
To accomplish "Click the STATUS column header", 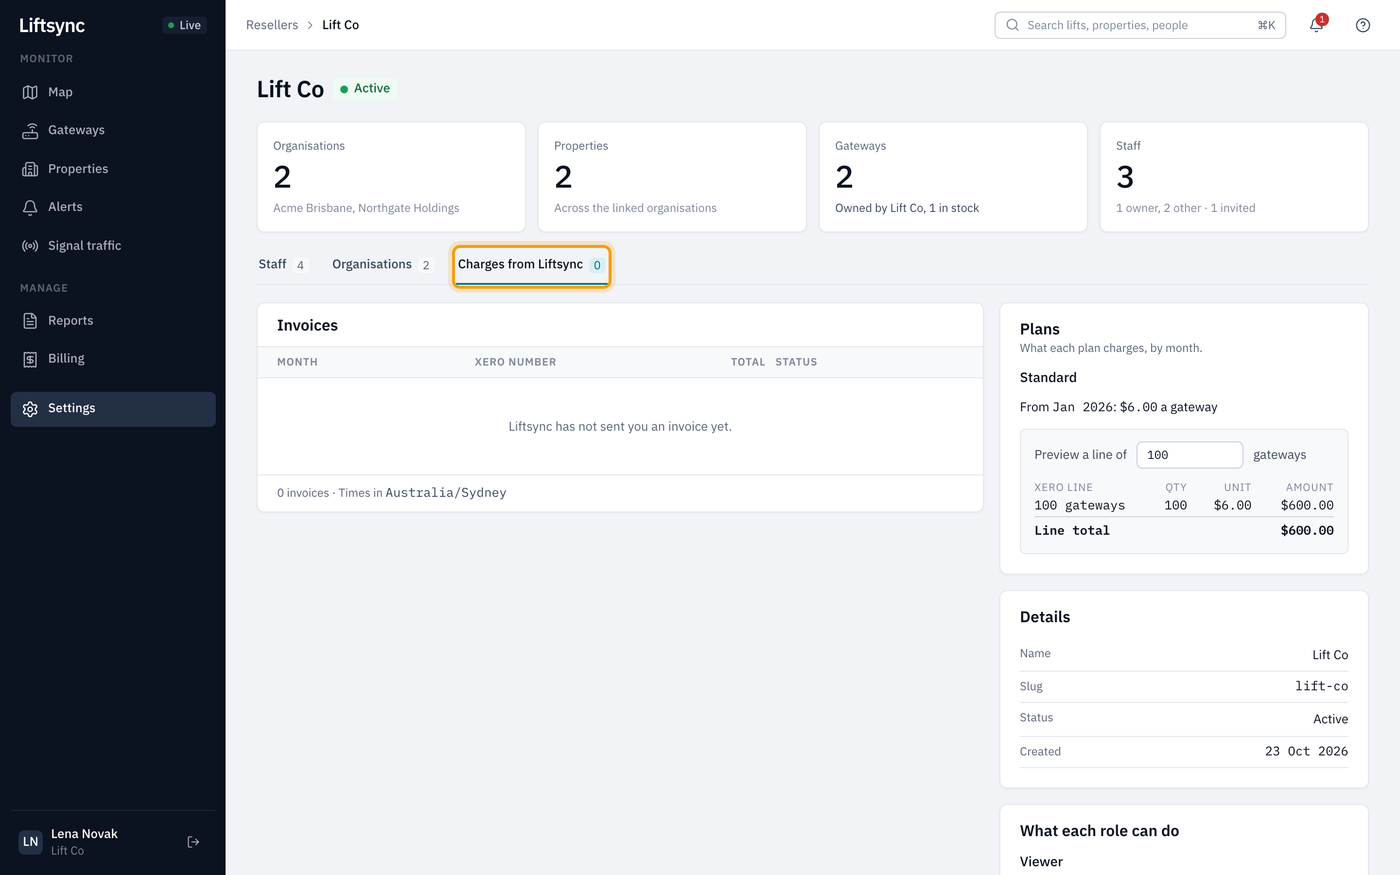I will coord(796,362).
